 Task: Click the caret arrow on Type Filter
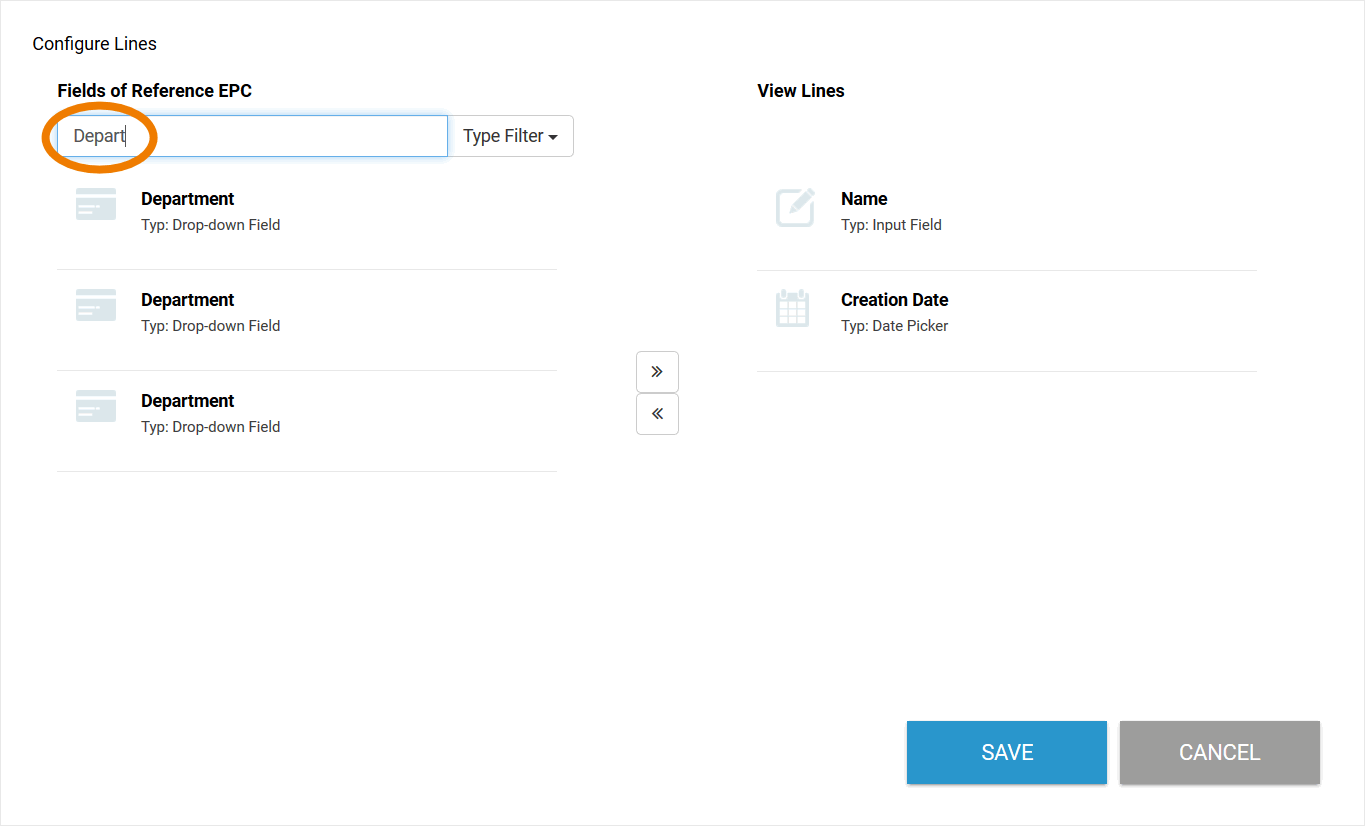[x=553, y=137]
